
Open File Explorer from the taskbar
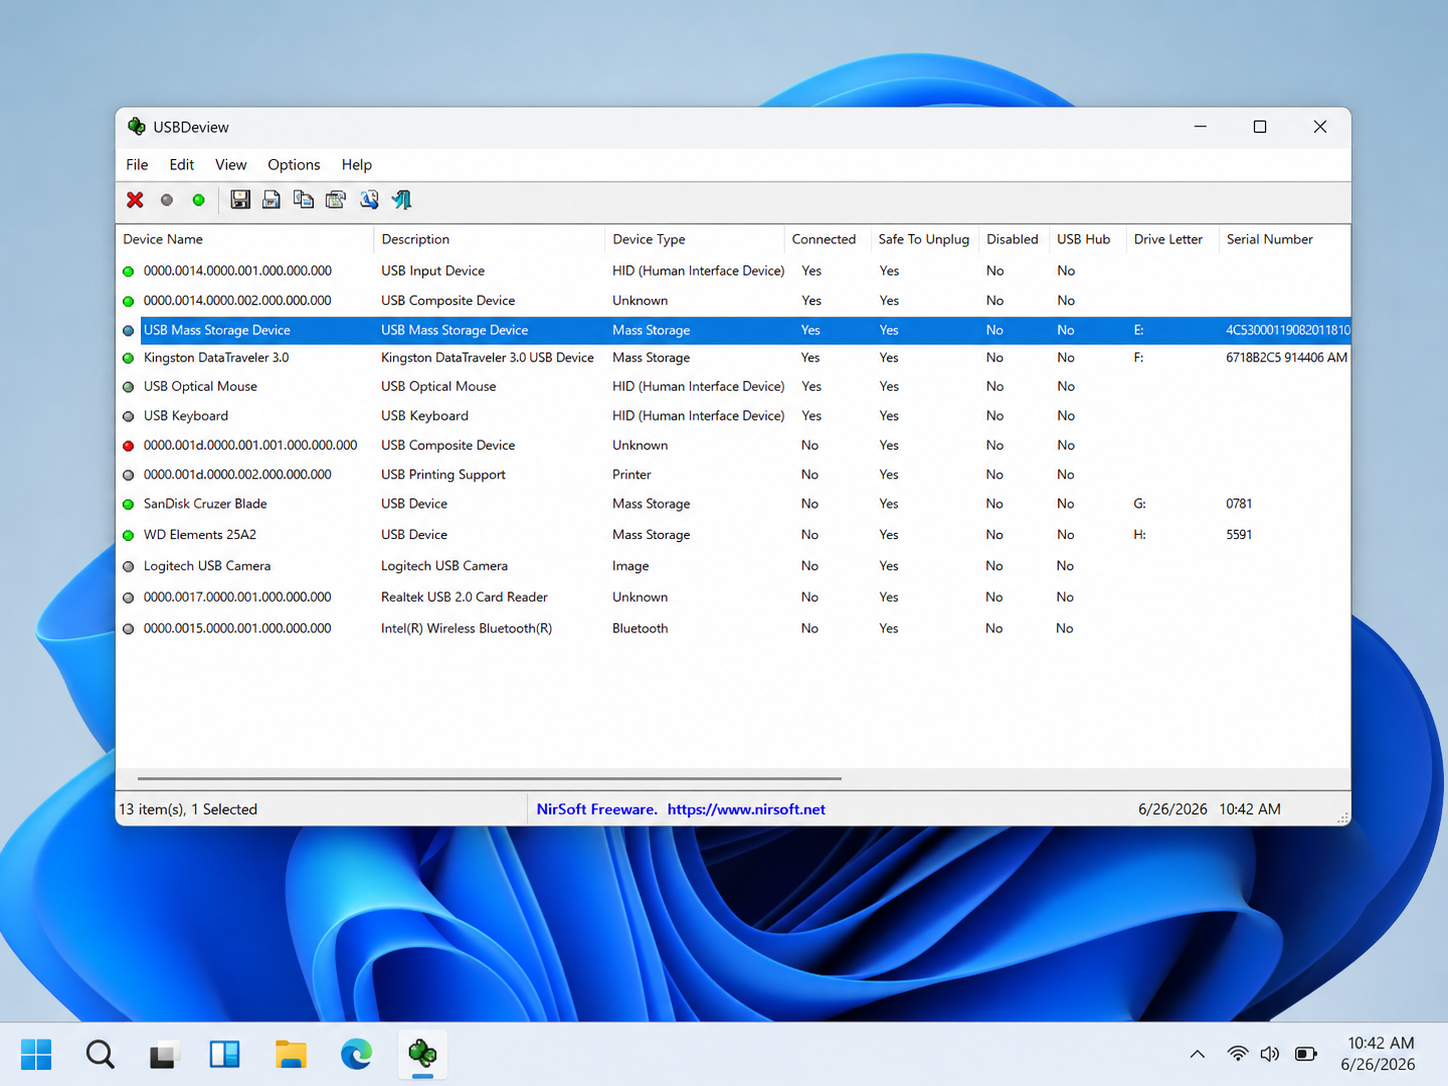point(291,1054)
